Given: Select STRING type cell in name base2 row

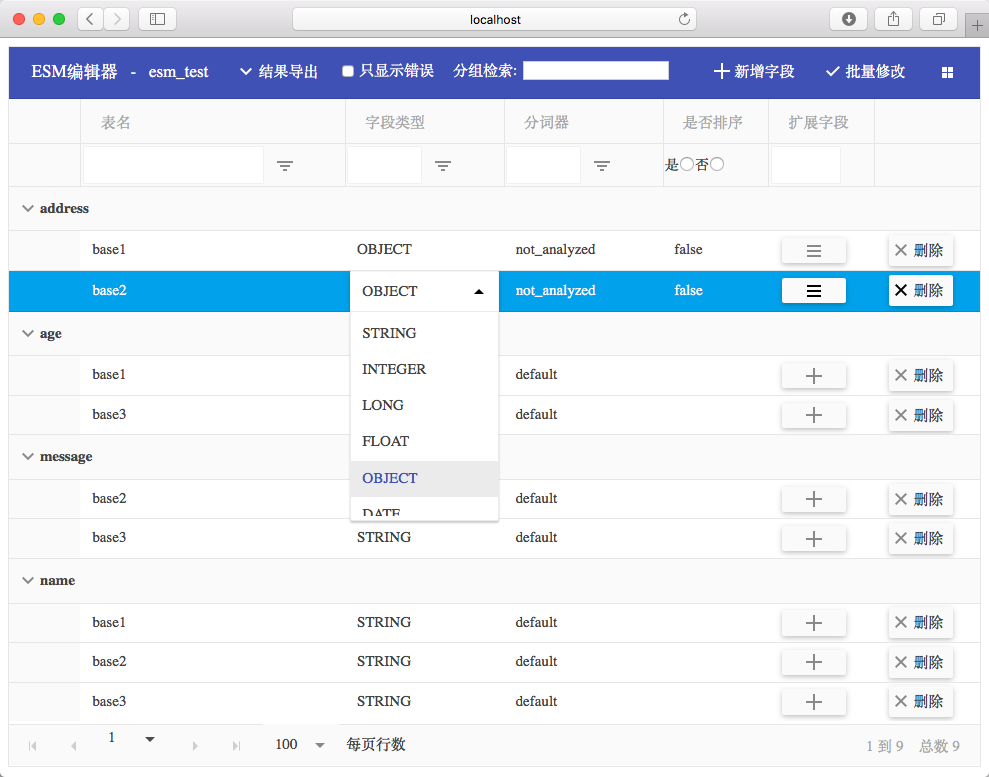Looking at the screenshot, I should 383,661.
